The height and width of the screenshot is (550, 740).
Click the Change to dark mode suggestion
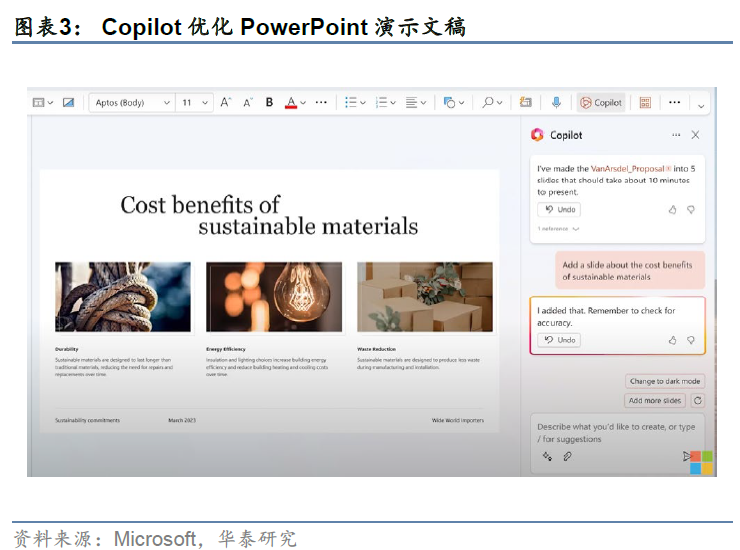click(664, 381)
